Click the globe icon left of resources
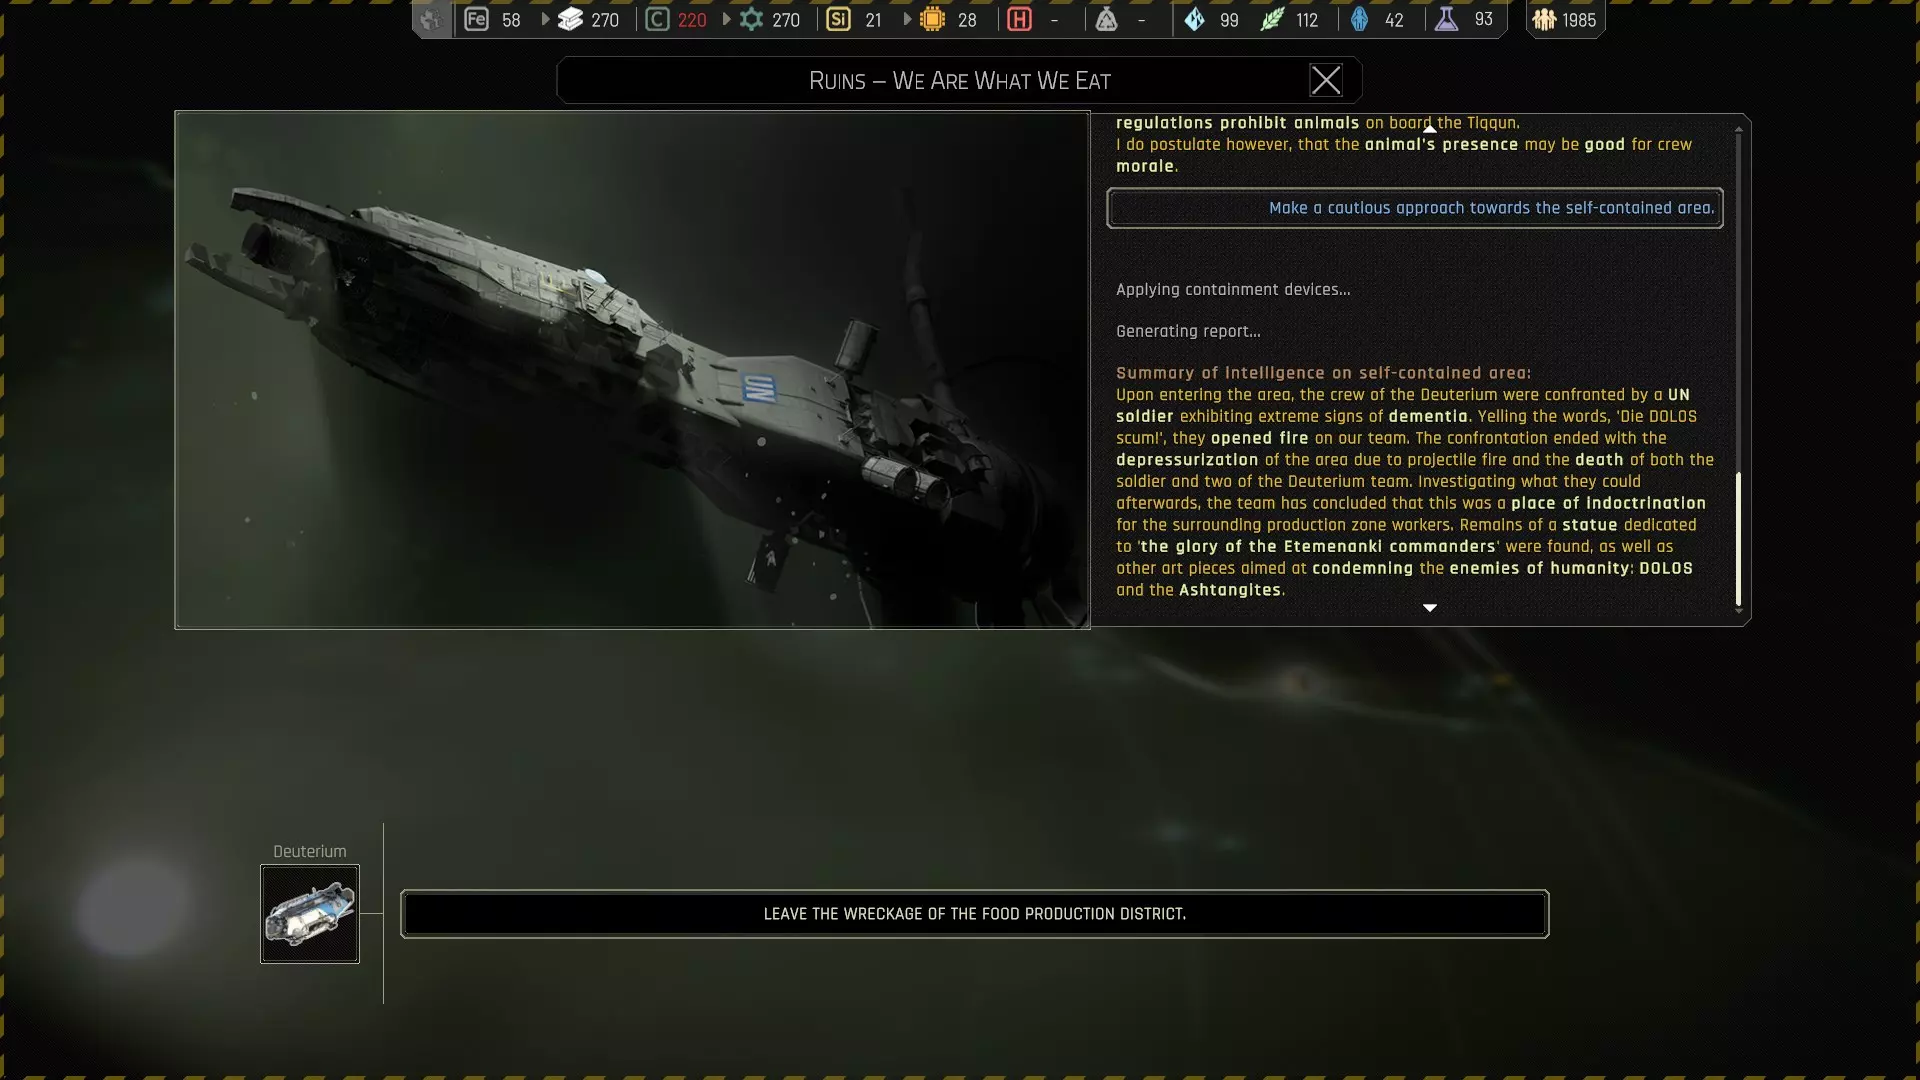Viewport: 1920px width, 1080px height. [431, 19]
